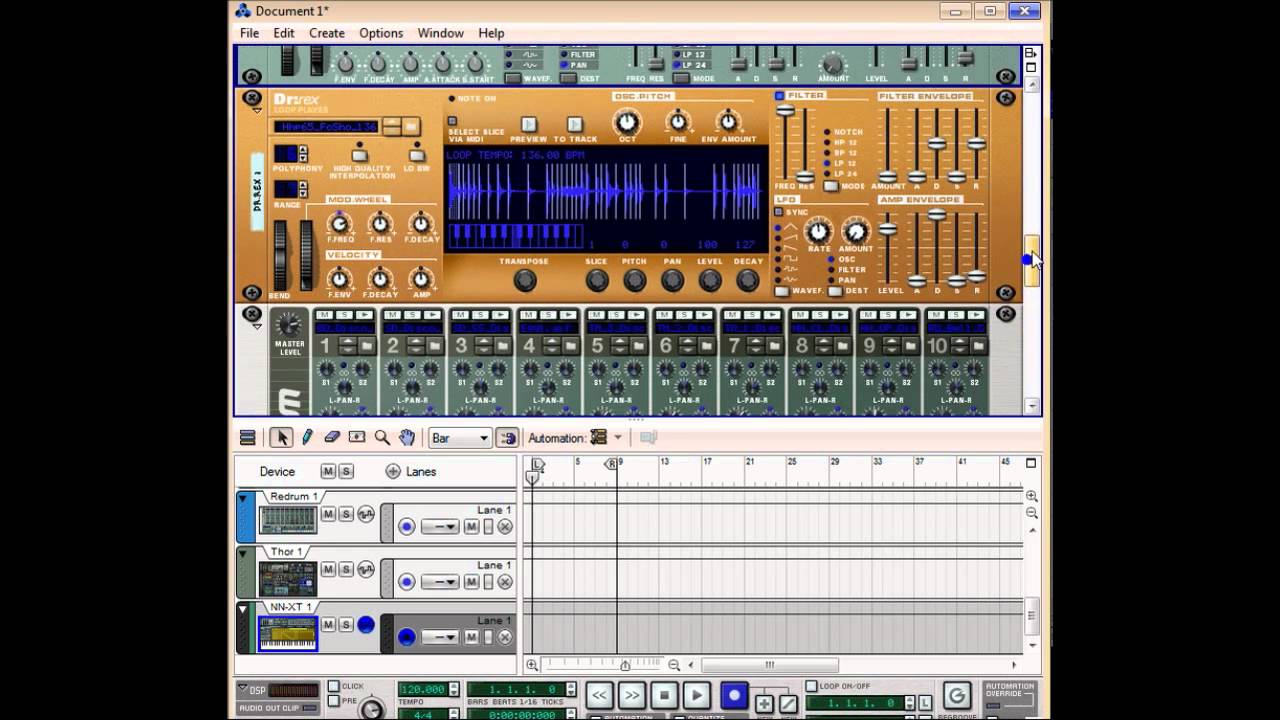Viewport: 1280px width, 720px height.
Task: Select the Razor tool next to Eraser
Action: click(x=357, y=437)
